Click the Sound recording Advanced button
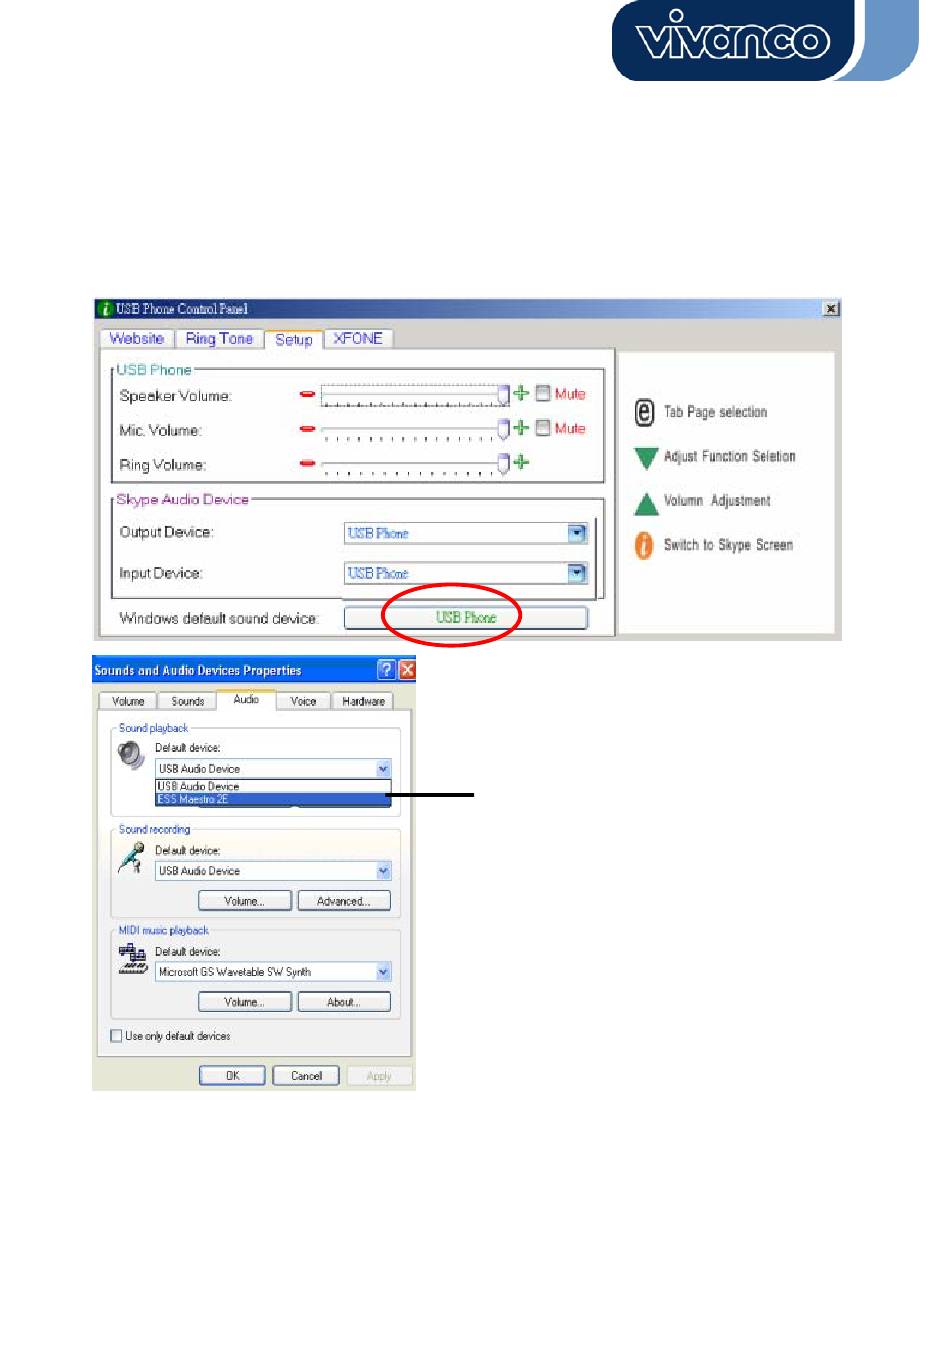This screenshot has height=1370, width=950. pos(344,901)
